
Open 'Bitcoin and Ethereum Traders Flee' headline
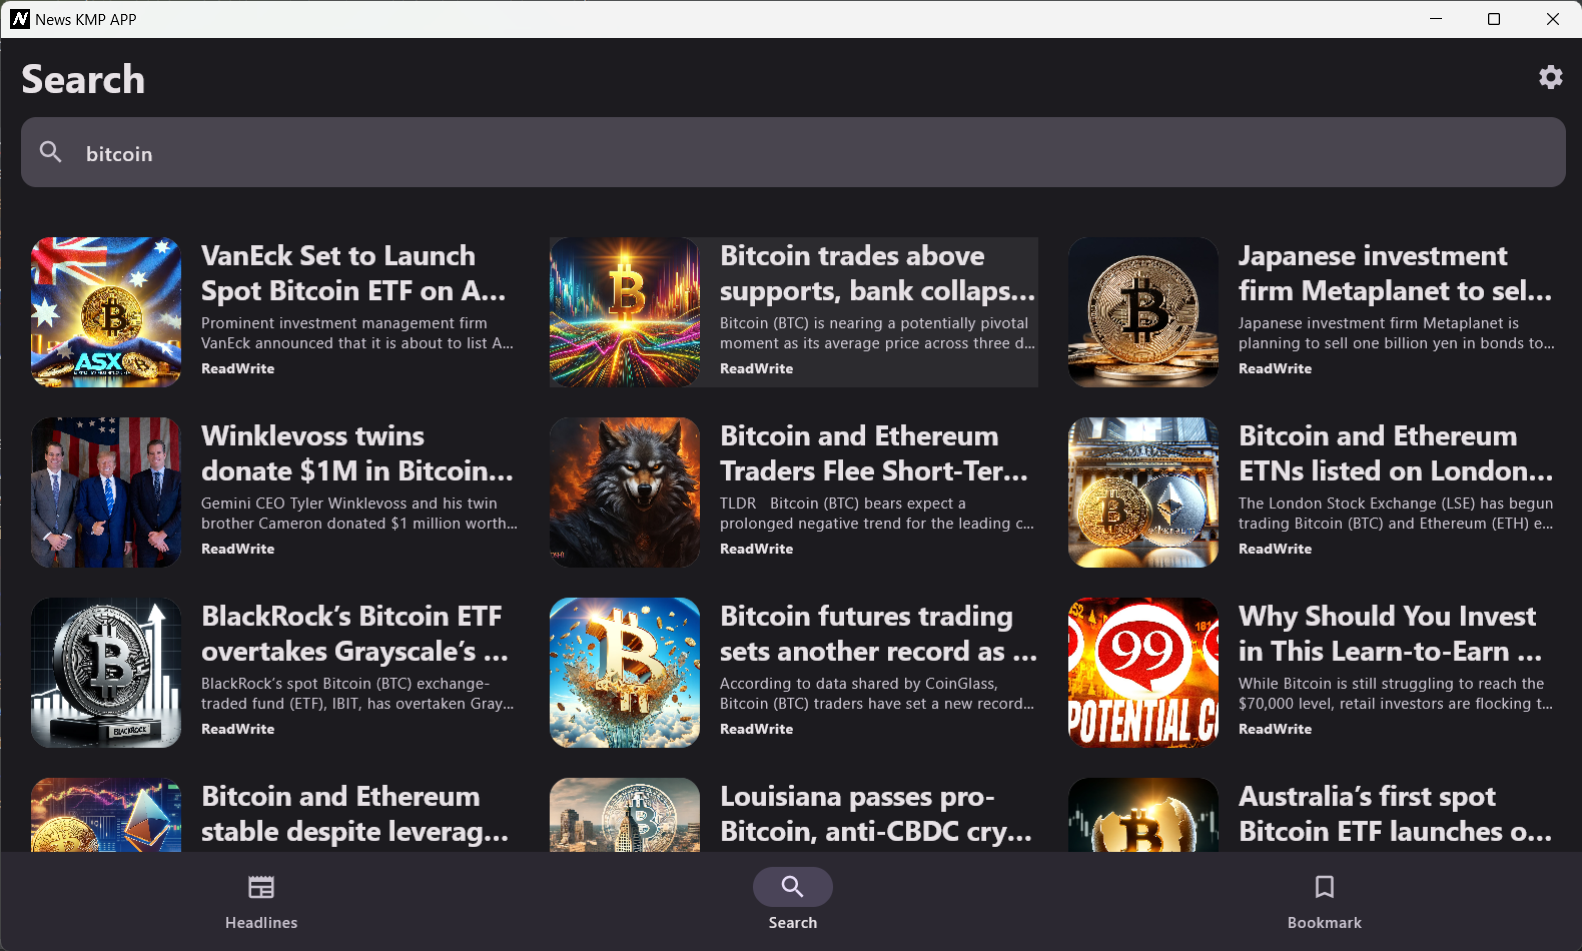point(874,453)
